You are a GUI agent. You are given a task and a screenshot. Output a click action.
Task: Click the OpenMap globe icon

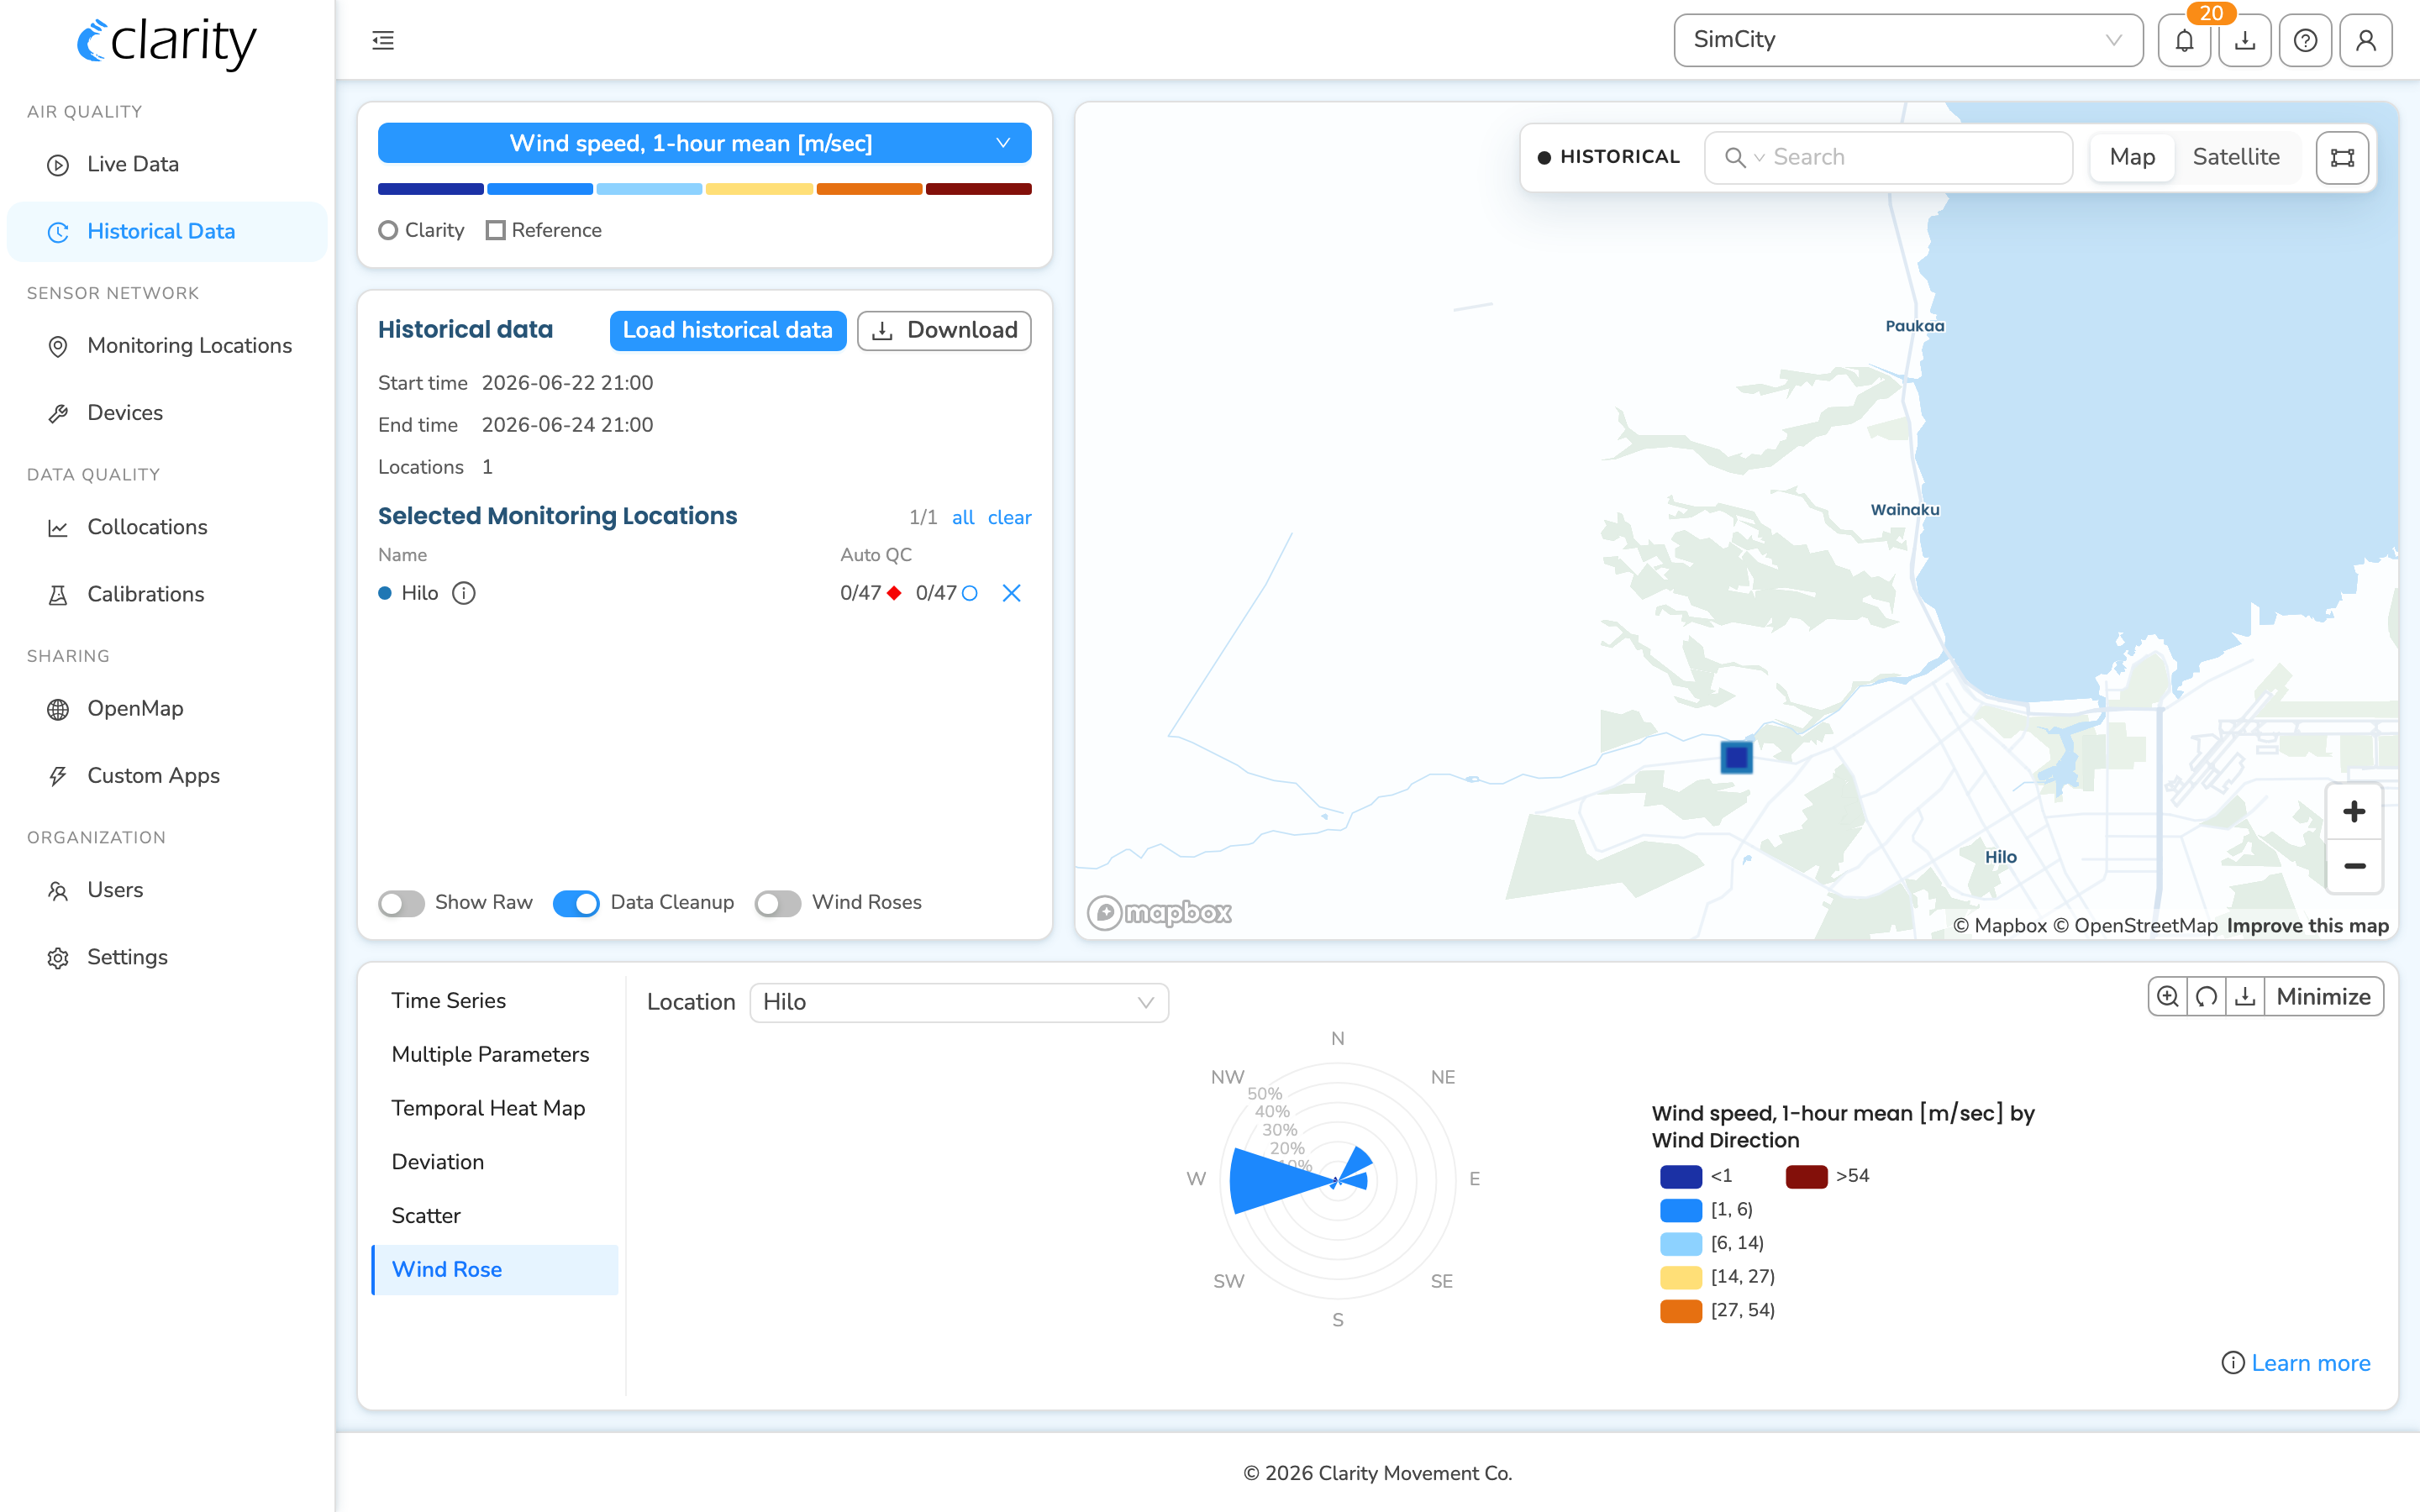[58, 709]
